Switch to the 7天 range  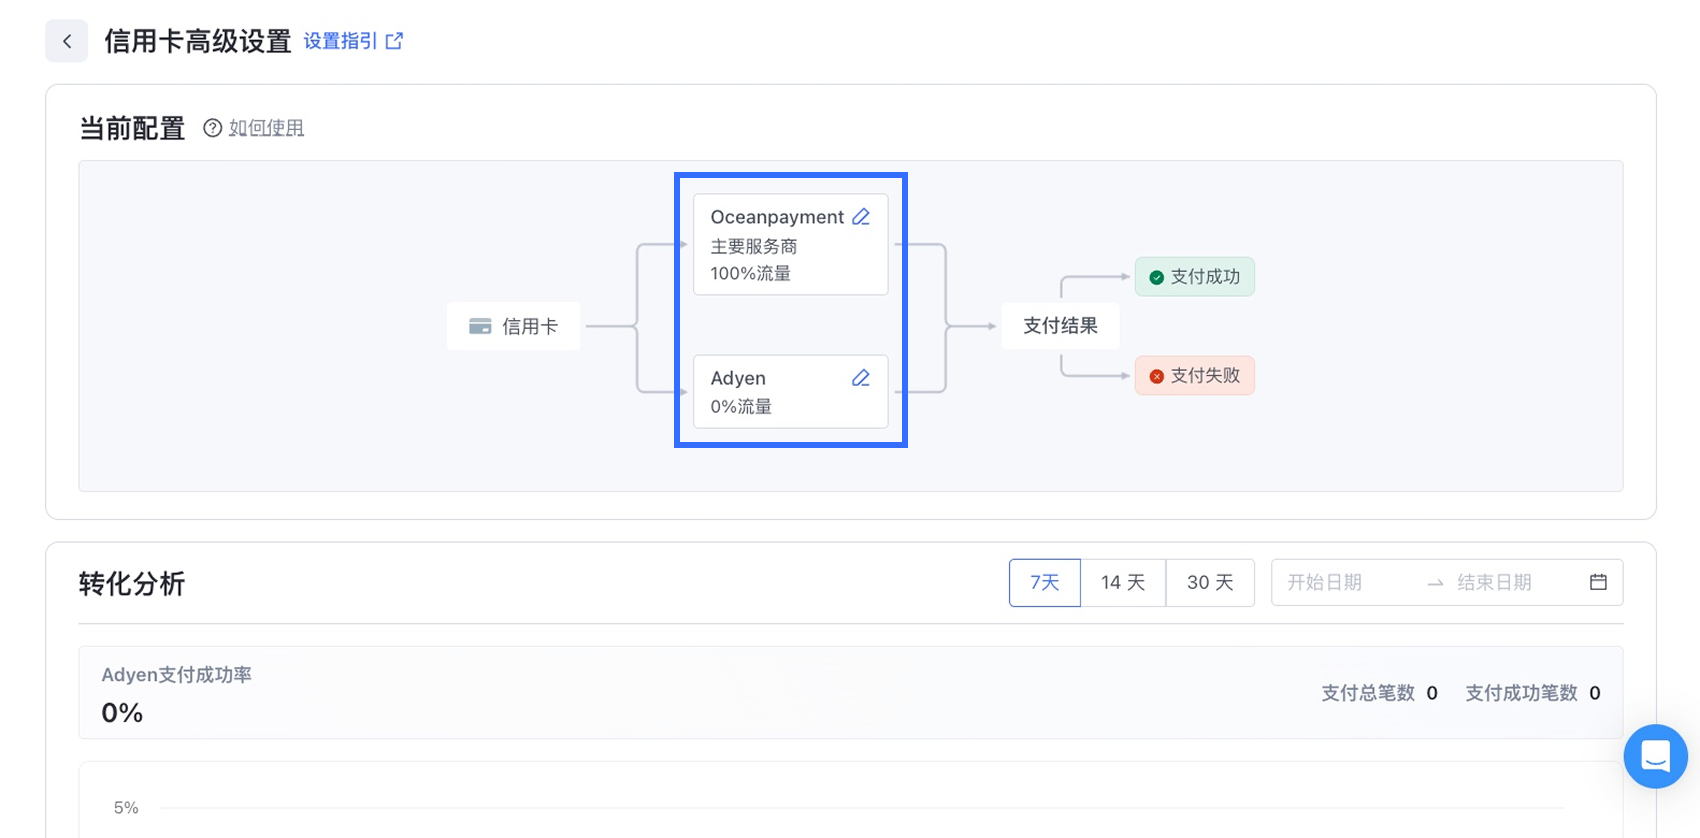[1045, 582]
